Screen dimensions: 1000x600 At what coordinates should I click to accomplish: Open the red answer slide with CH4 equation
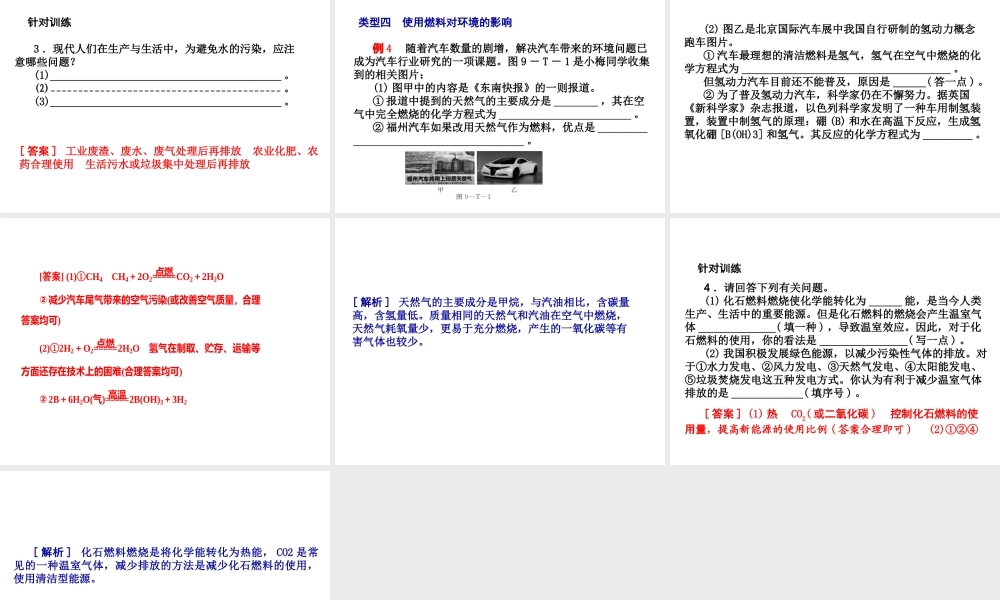(x=165, y=341)
